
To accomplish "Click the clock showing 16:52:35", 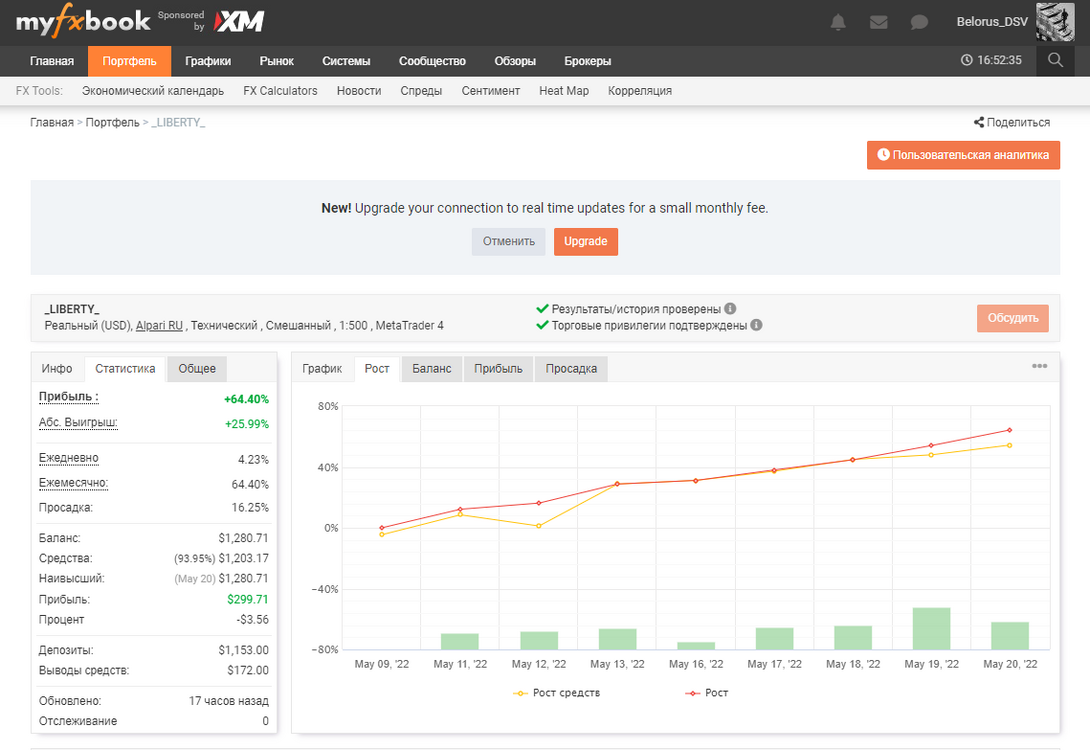I will 991,60.
